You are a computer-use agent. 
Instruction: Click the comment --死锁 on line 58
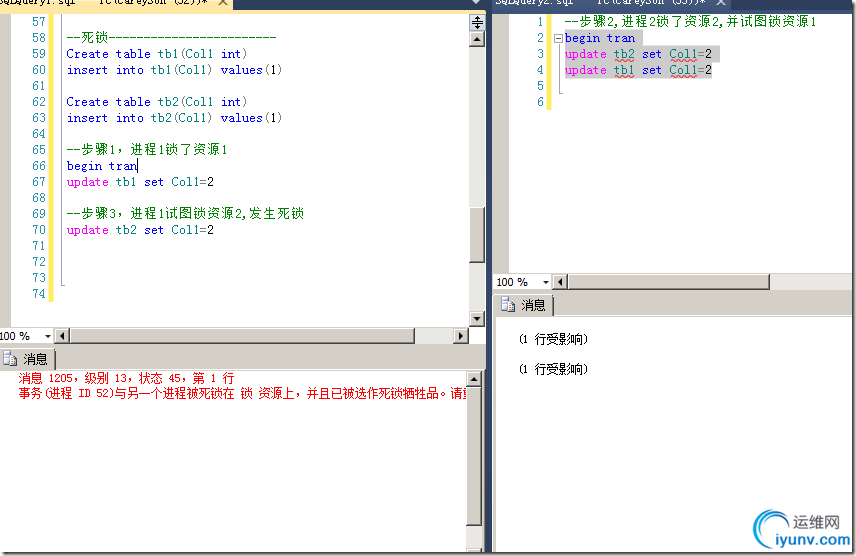tap(171, 38)
